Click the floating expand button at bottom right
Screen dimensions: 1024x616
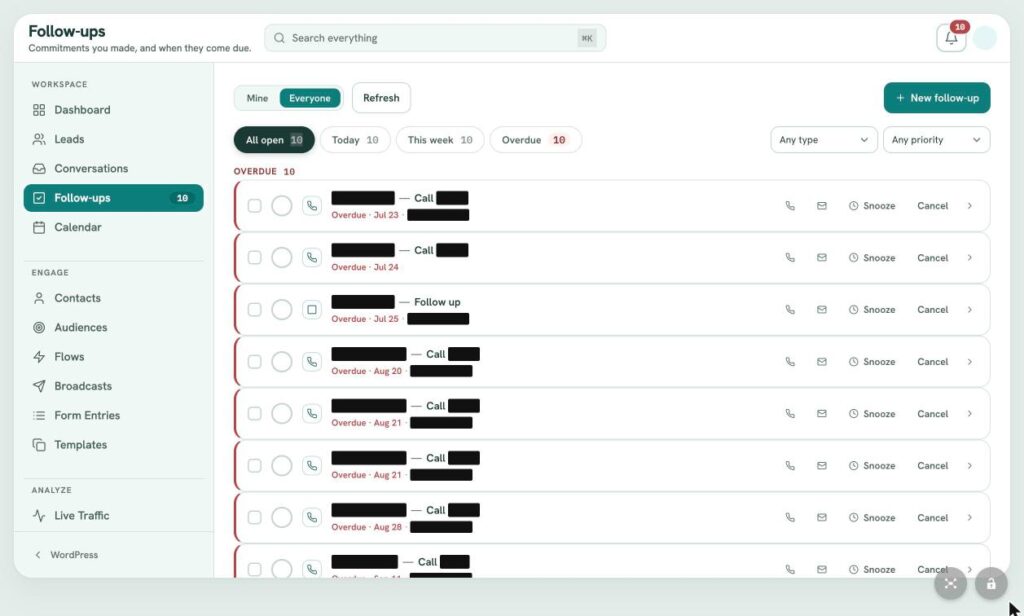tap(950, 583)
